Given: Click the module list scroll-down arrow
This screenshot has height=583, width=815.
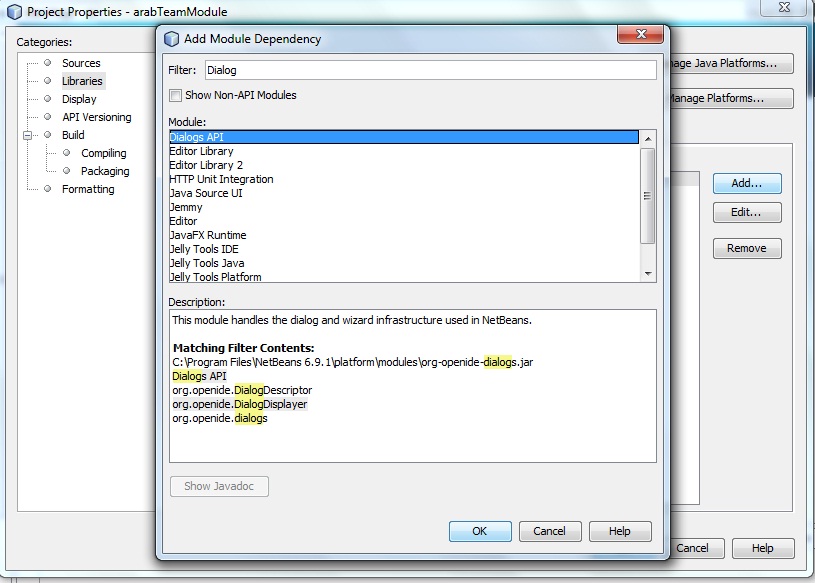Looking at the screenshot, I should (x=648, y=274).
